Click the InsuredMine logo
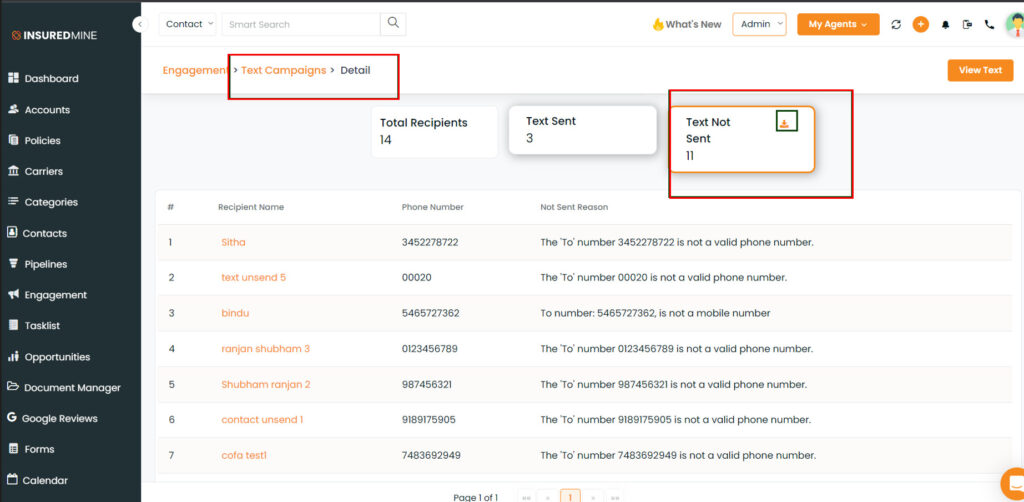This screenshot has height=502, width=1024. [x=54, y=35]
